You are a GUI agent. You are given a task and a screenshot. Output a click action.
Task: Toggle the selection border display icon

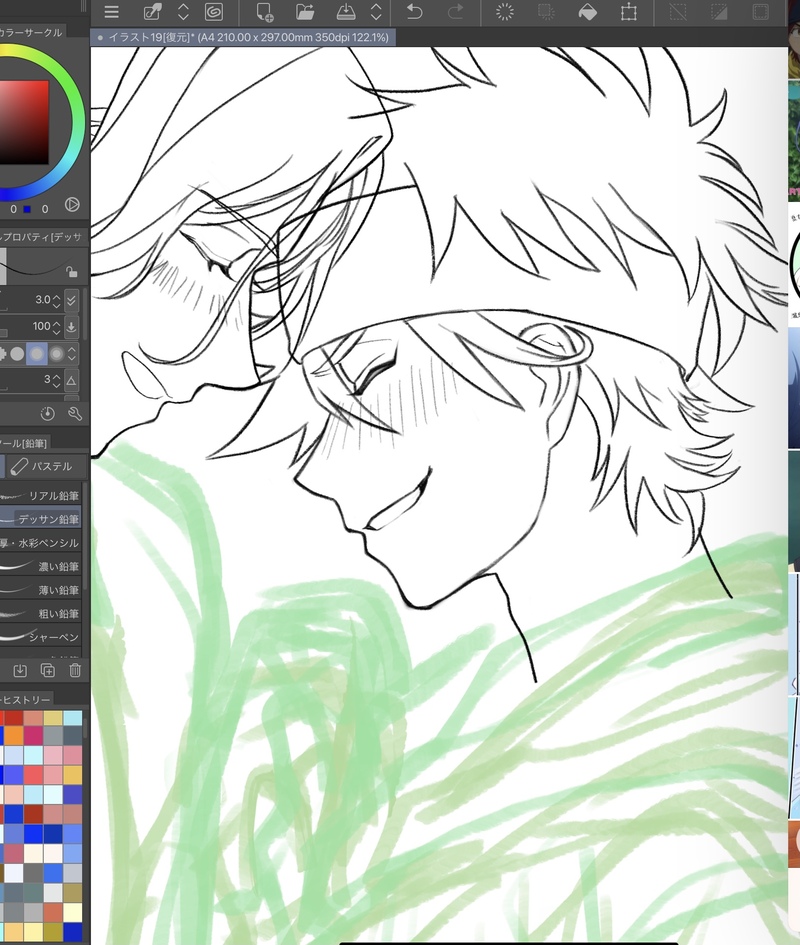click(761, 12)
